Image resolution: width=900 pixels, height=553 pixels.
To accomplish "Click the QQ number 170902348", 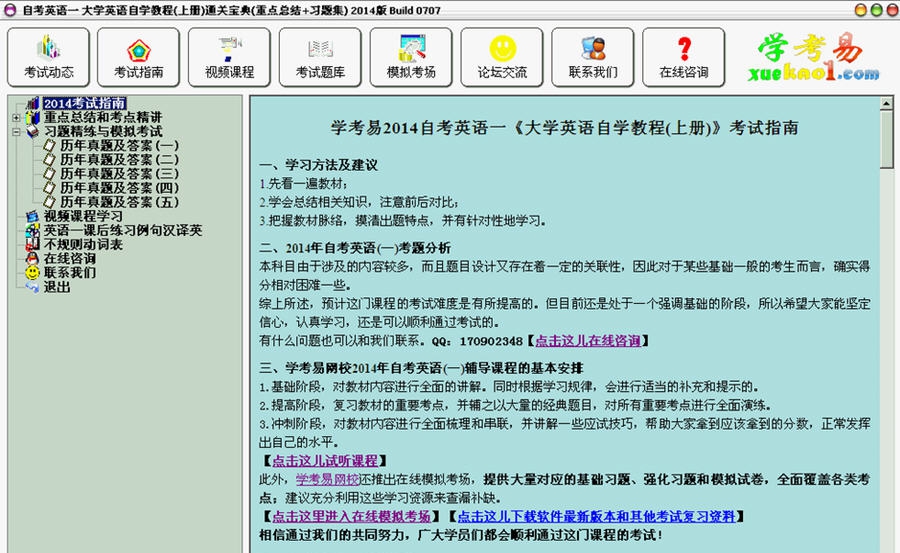I will point(491,341).
